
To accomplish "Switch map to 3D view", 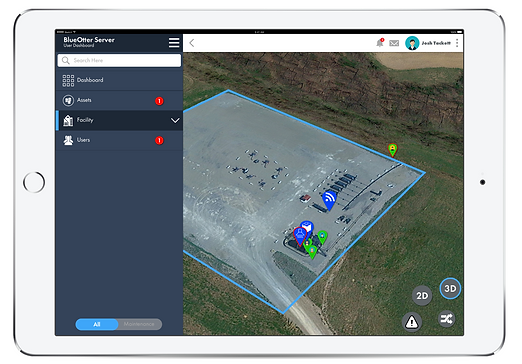I will click(450, 288).
